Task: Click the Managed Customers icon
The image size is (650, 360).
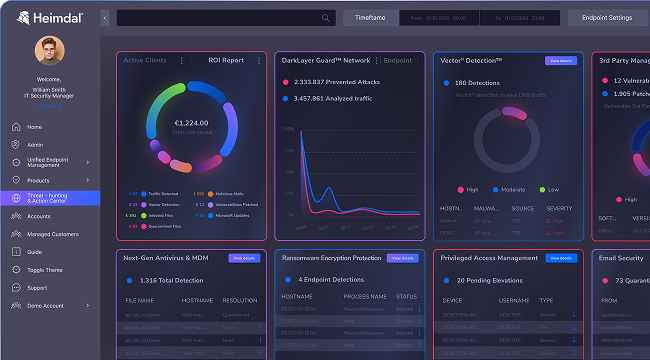Action: 16,234
